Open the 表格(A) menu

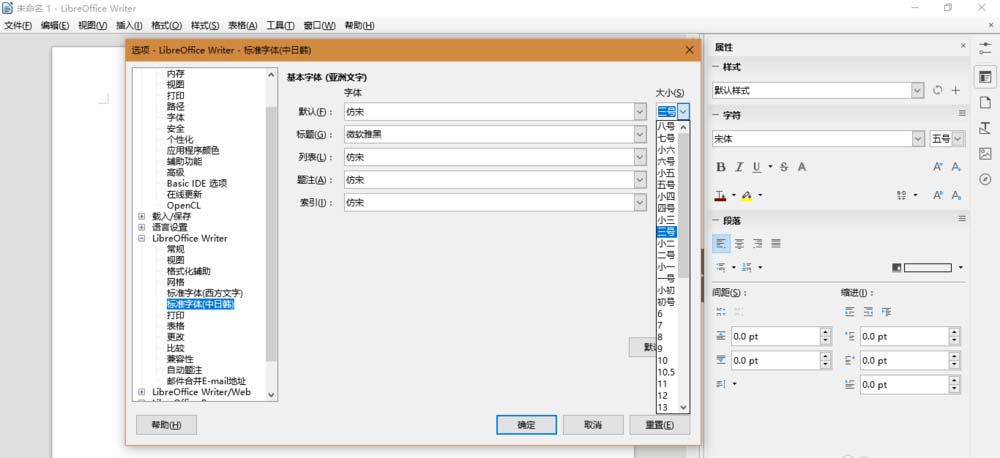click(x=242, y=25)
